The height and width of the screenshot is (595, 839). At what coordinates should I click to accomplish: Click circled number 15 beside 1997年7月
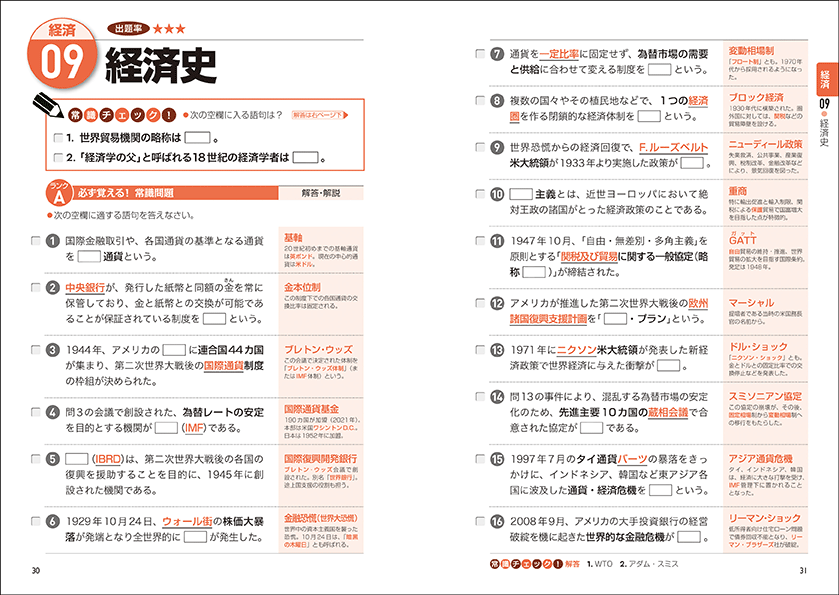pyautogui.click(x=497, y=459)
